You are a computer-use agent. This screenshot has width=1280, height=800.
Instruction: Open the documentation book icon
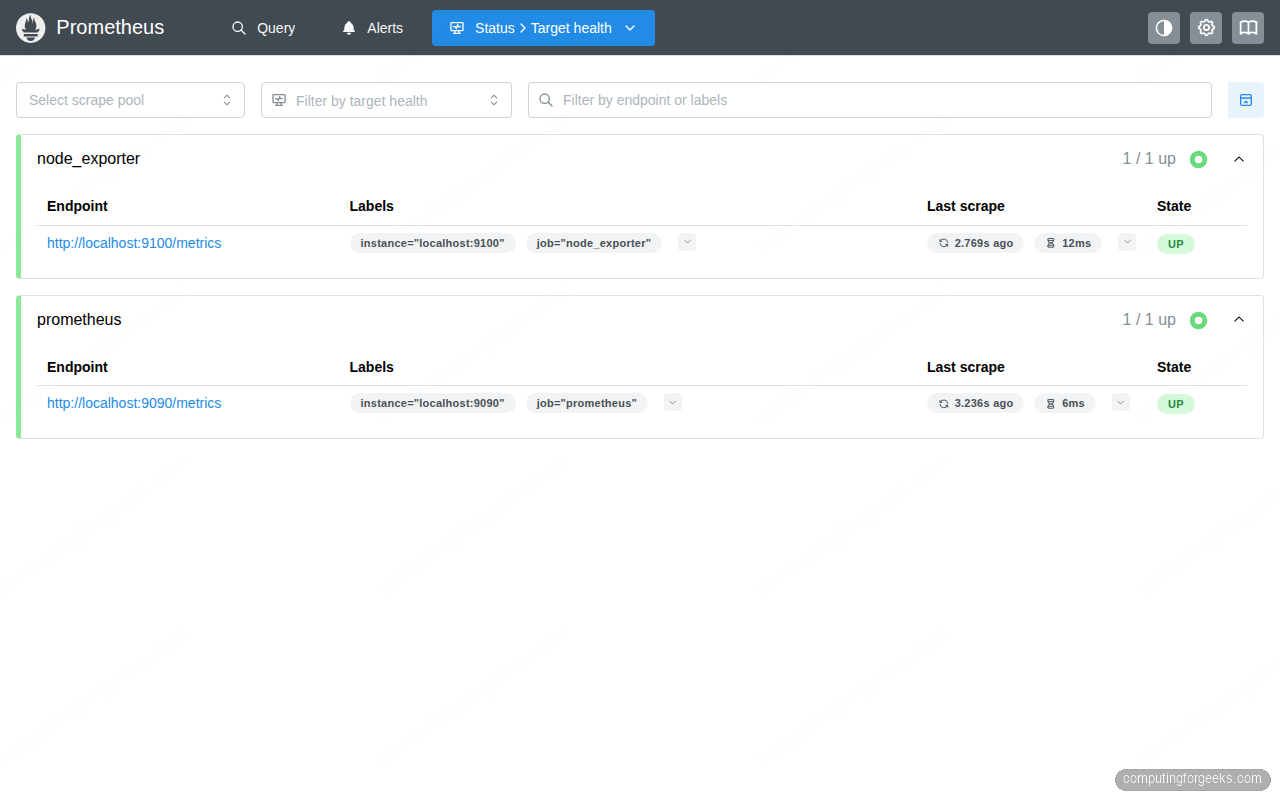tap(1247, 27)
